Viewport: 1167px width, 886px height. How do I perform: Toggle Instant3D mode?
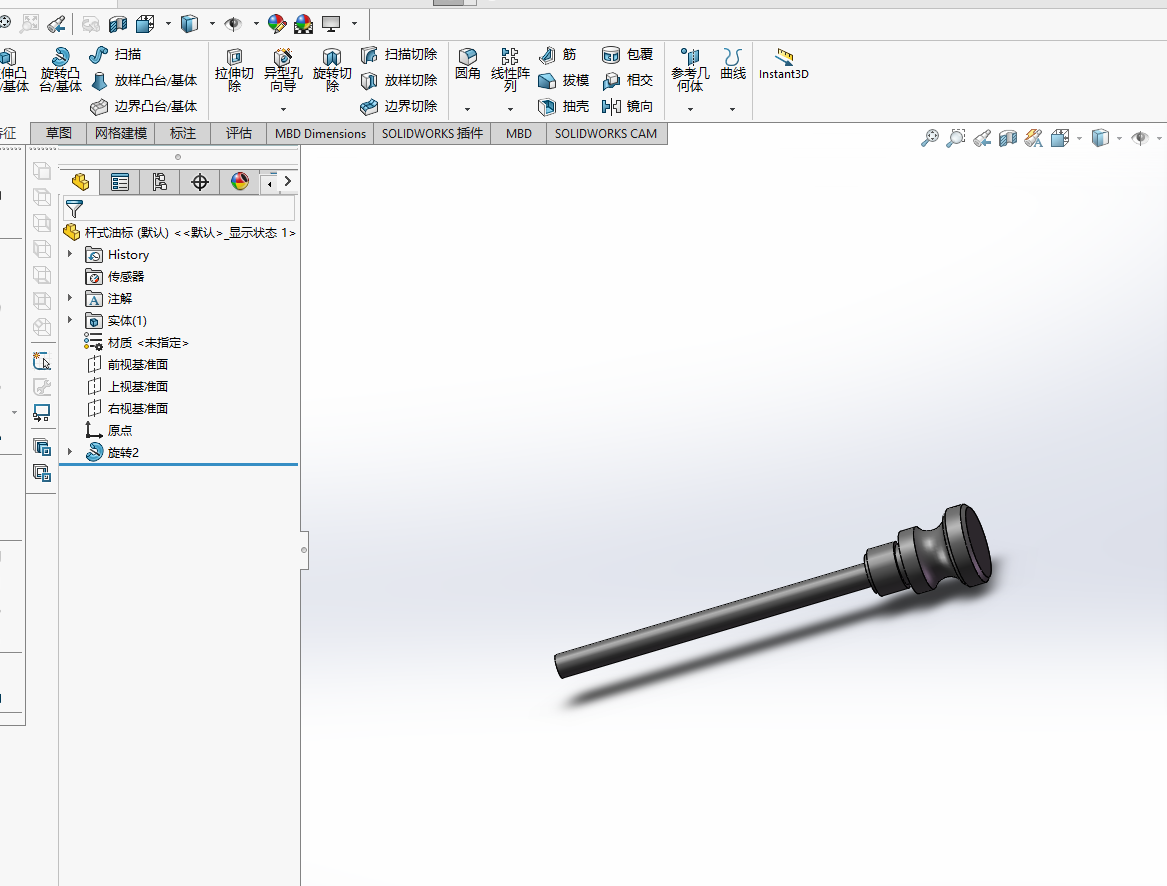click(x=784, y=63)
